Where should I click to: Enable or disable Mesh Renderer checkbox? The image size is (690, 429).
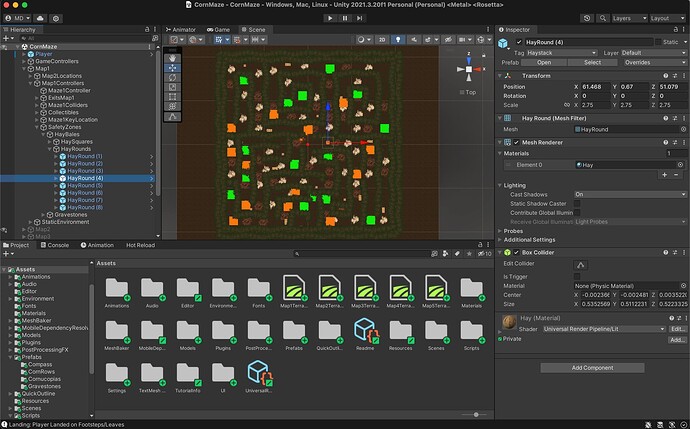[x=516, y=143]
